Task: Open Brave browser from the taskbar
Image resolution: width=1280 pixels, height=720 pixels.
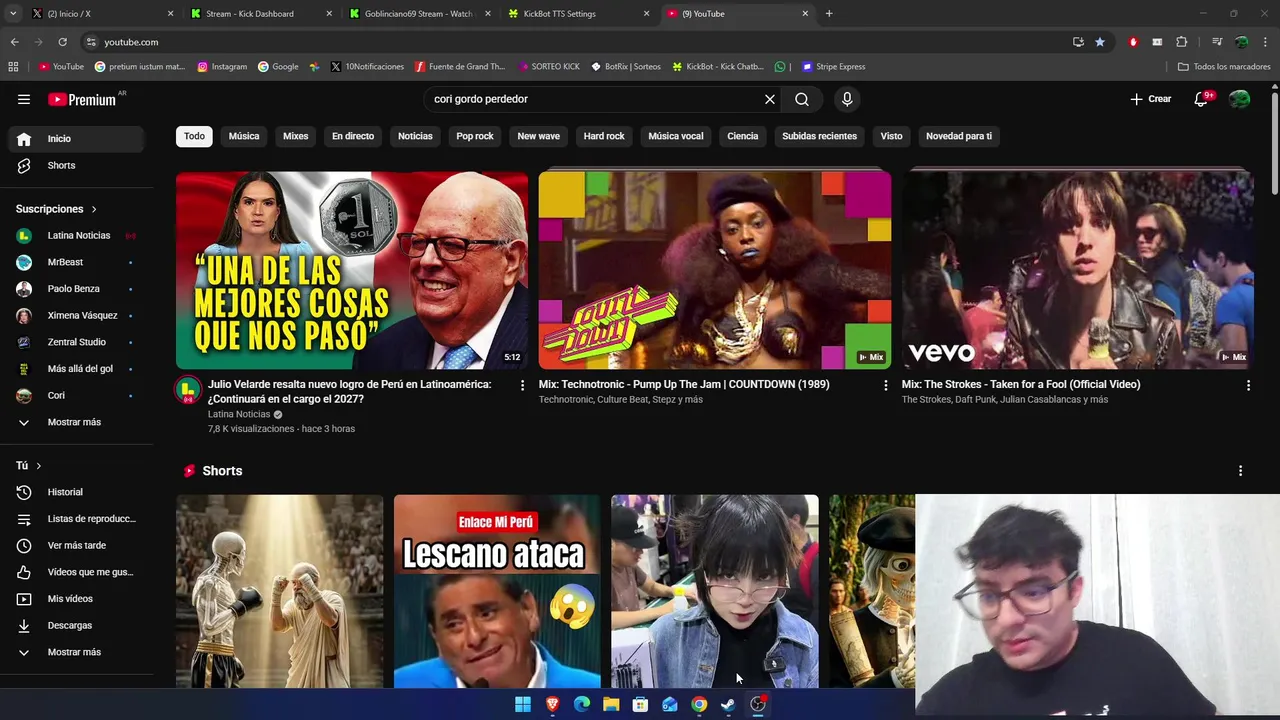Action: [552, 704]
